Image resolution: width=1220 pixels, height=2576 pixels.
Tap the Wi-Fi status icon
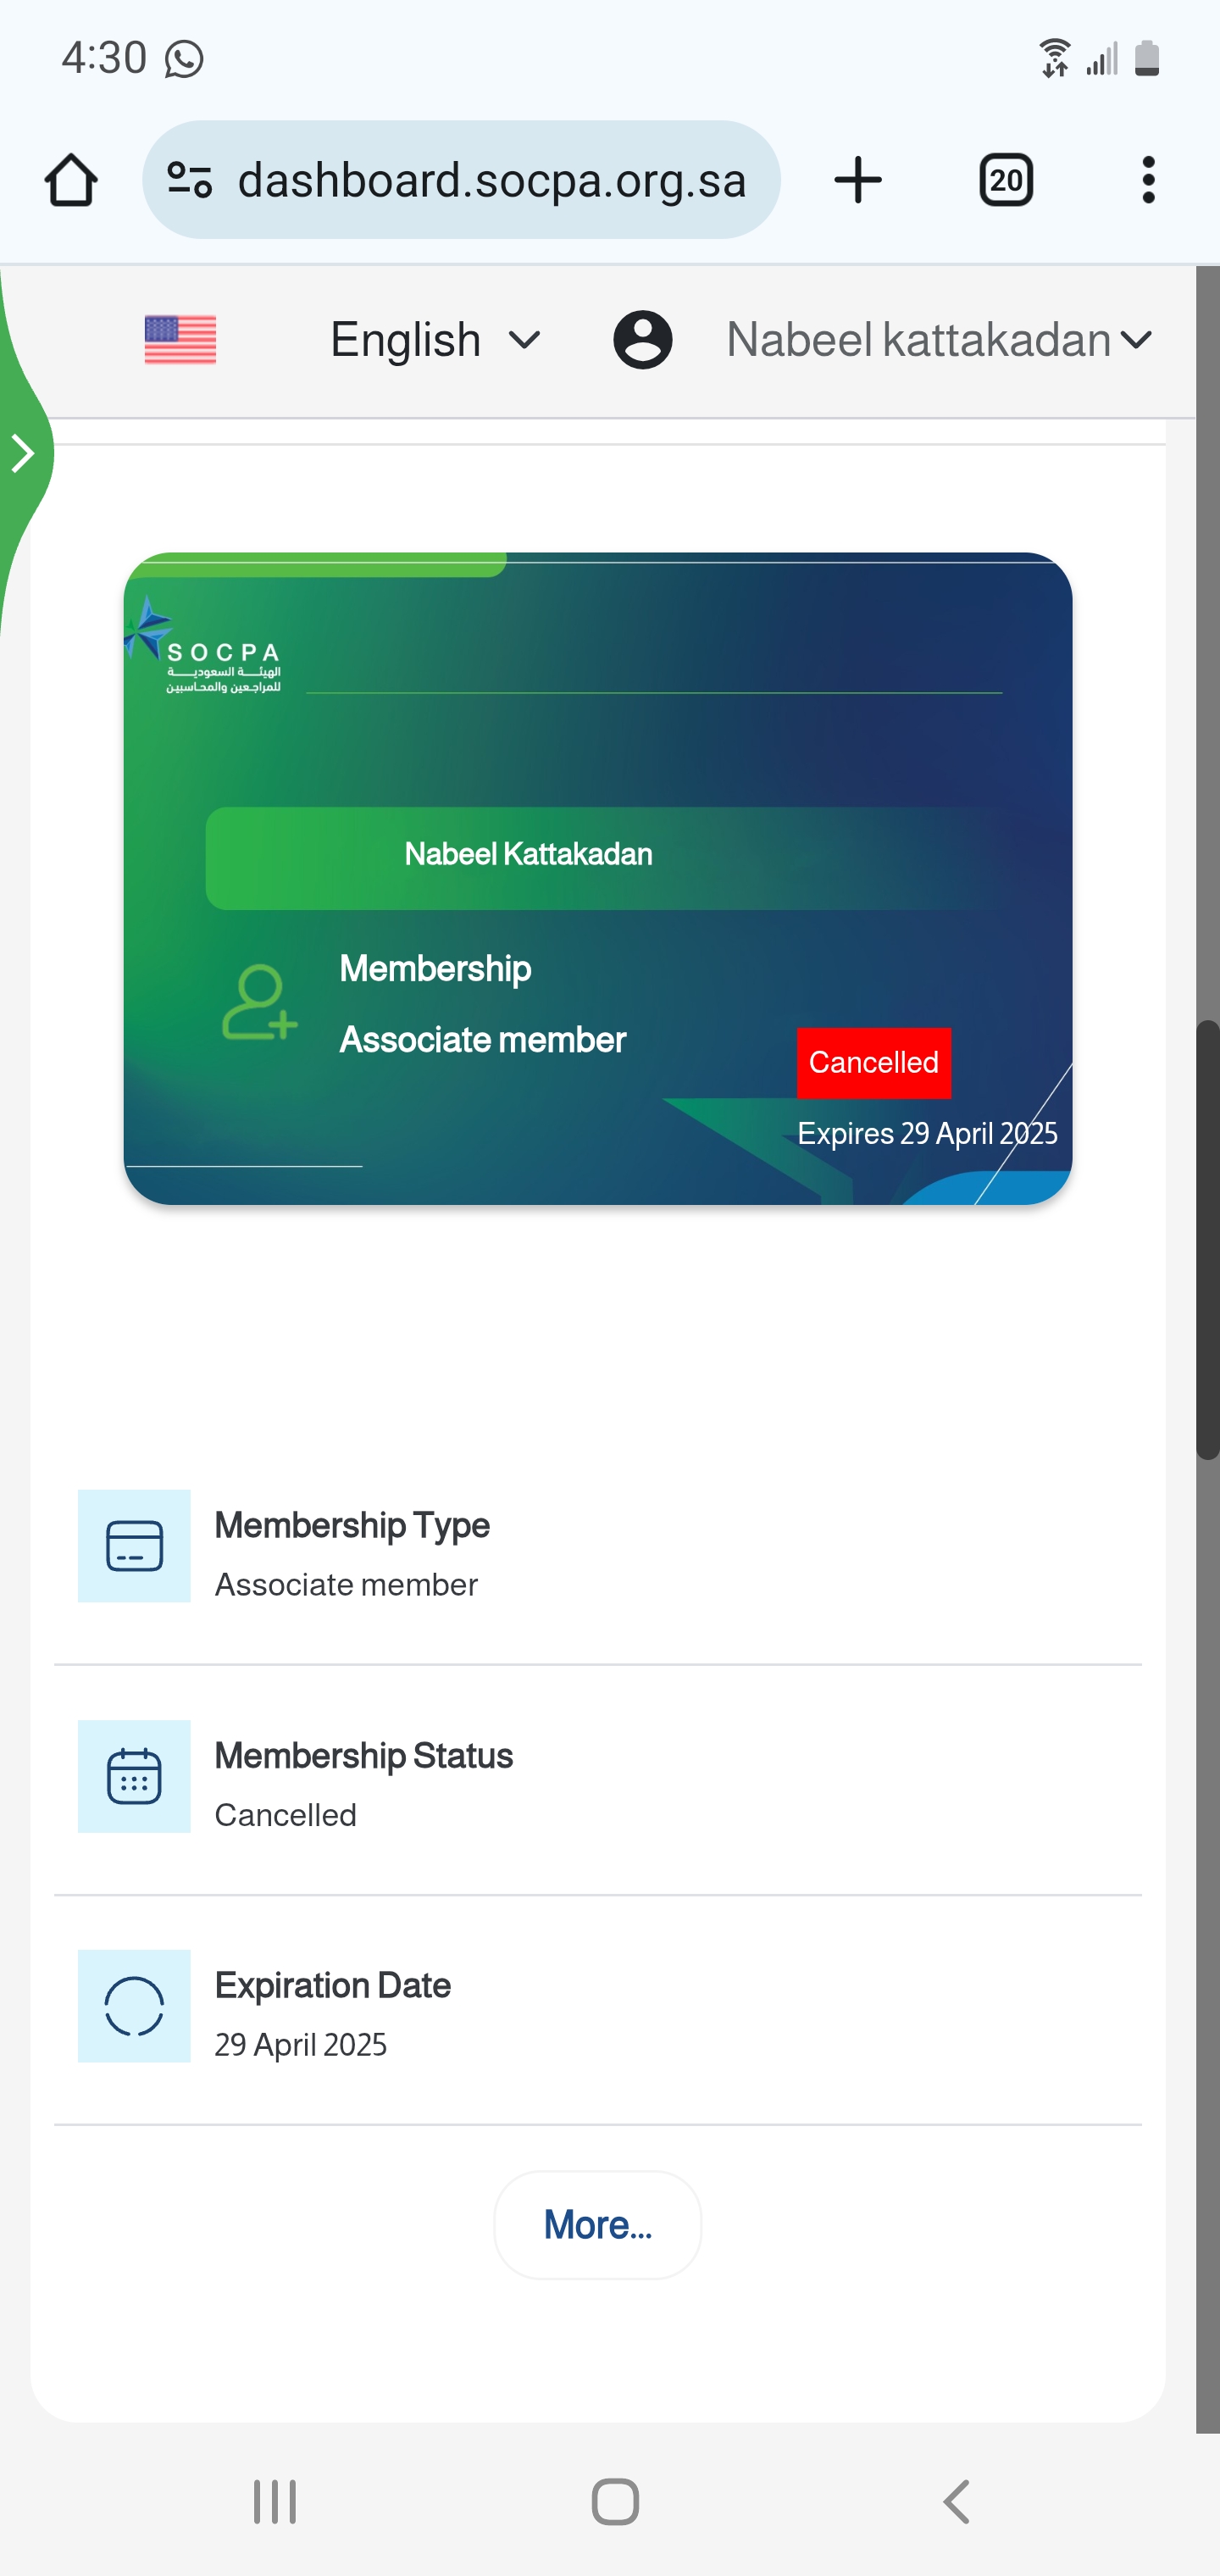(x=1053, y=58)
